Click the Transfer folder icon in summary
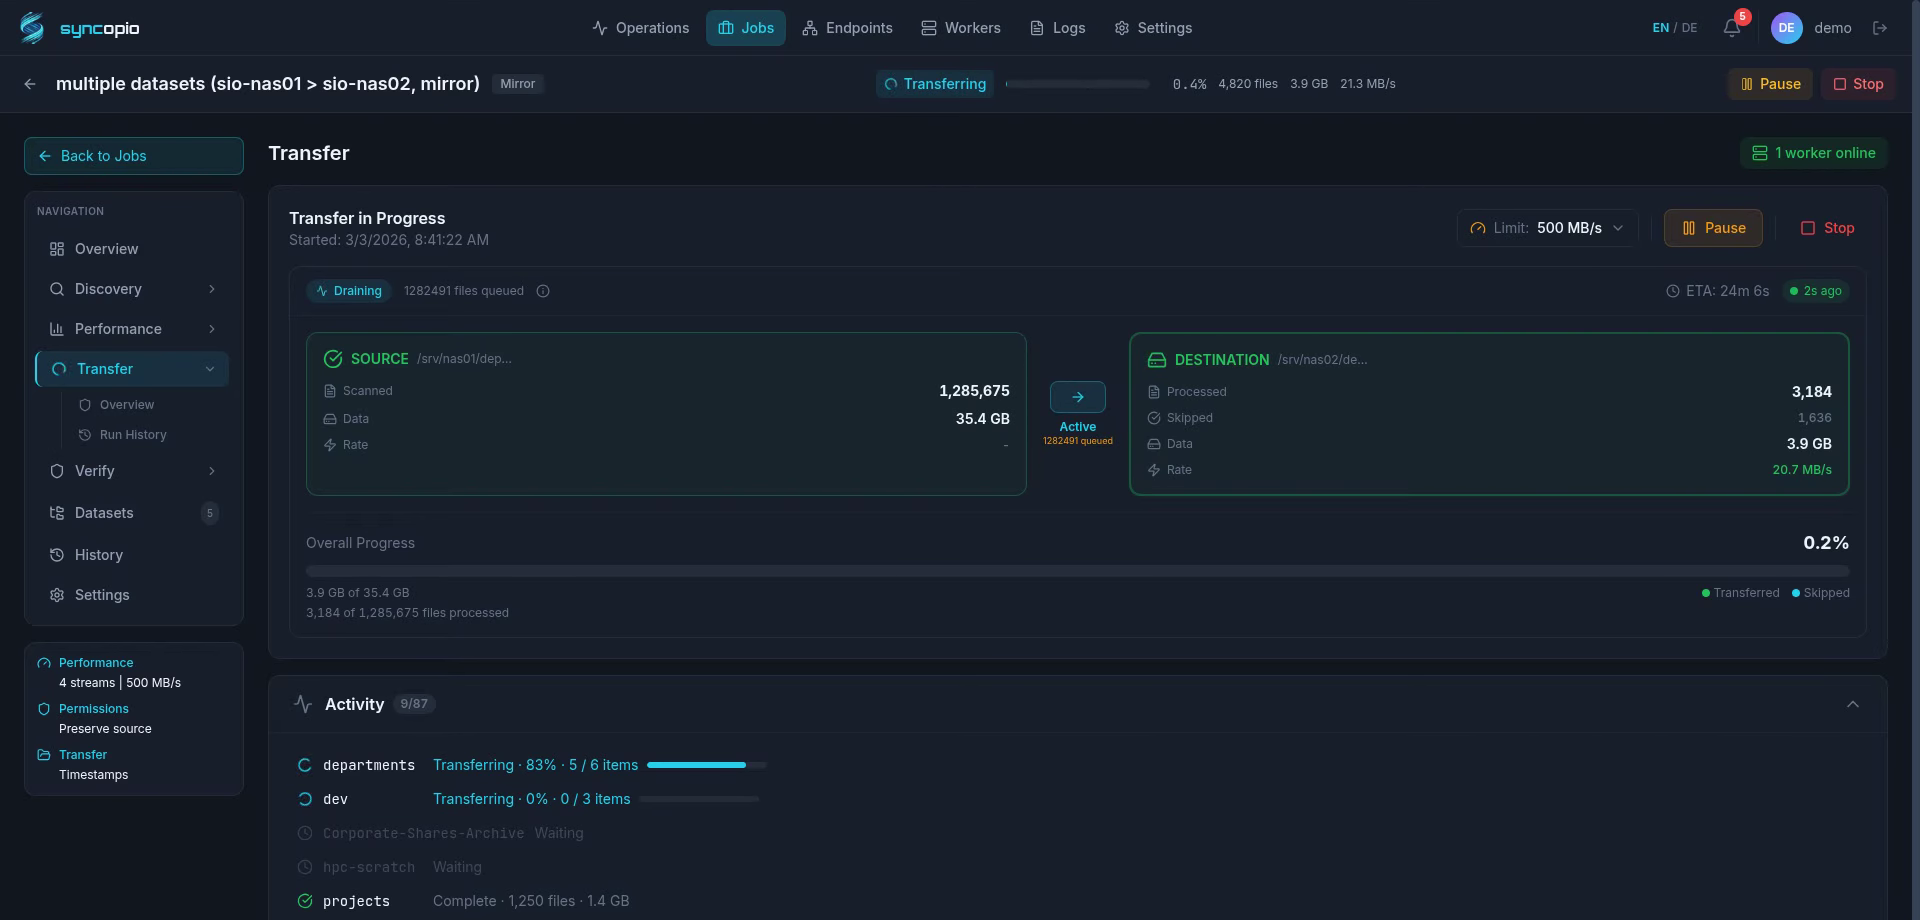1920x920 pixels. pyautogui.click(x=44, y=755)
